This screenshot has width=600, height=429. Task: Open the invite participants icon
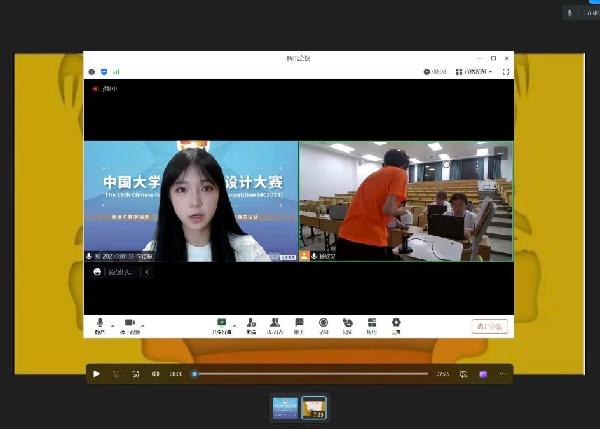tap(251, 323)
